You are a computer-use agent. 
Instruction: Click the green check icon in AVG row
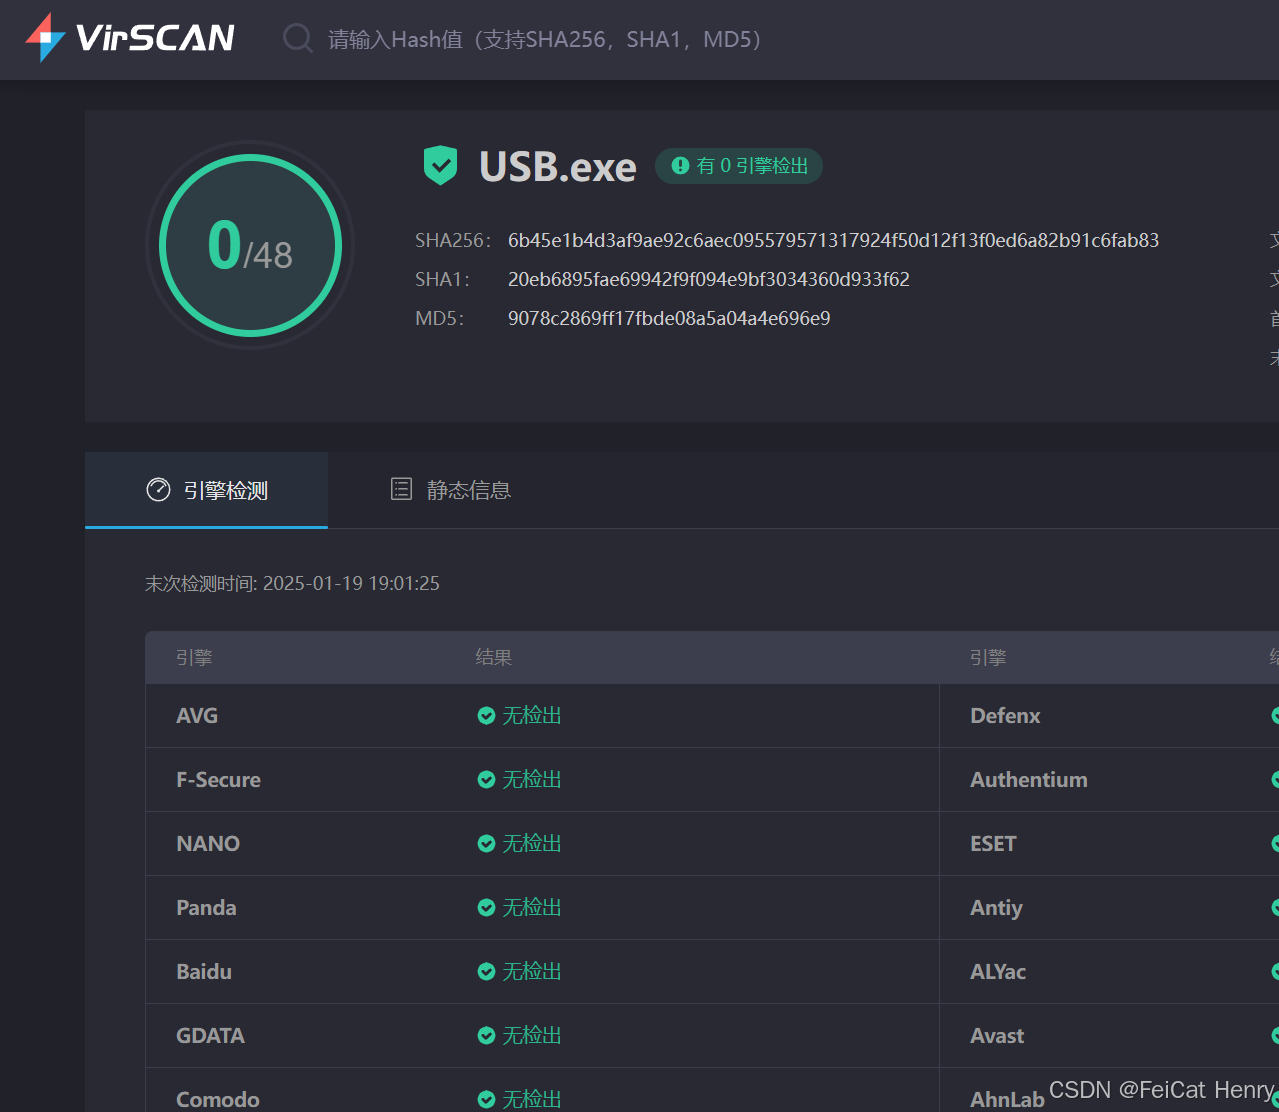pos(486,716)
